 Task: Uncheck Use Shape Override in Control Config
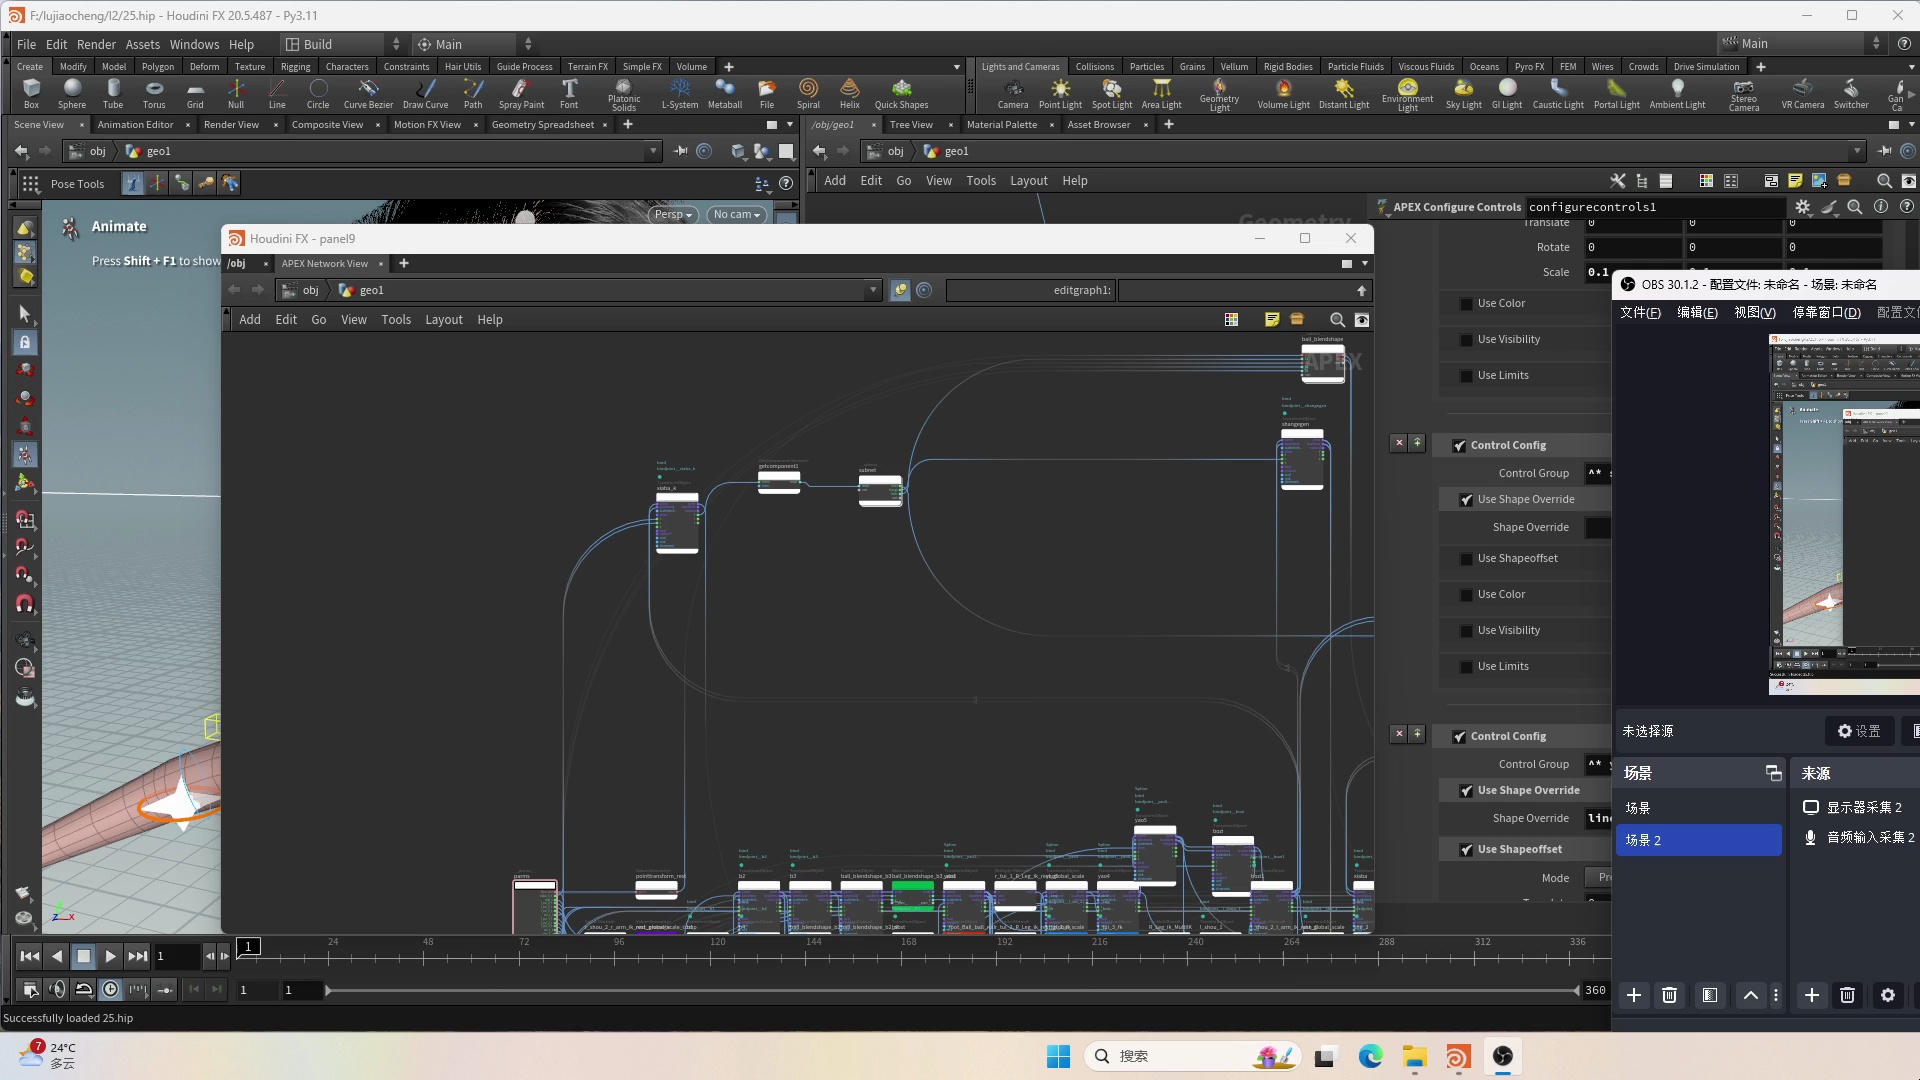tap(1467, 499)
